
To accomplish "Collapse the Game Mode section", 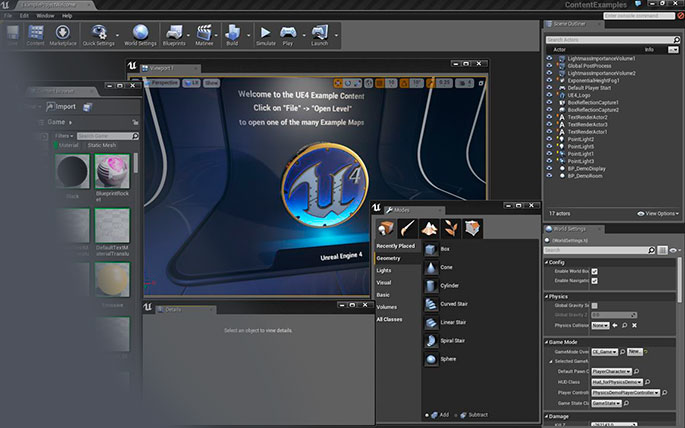I will (x=547, y=342).
